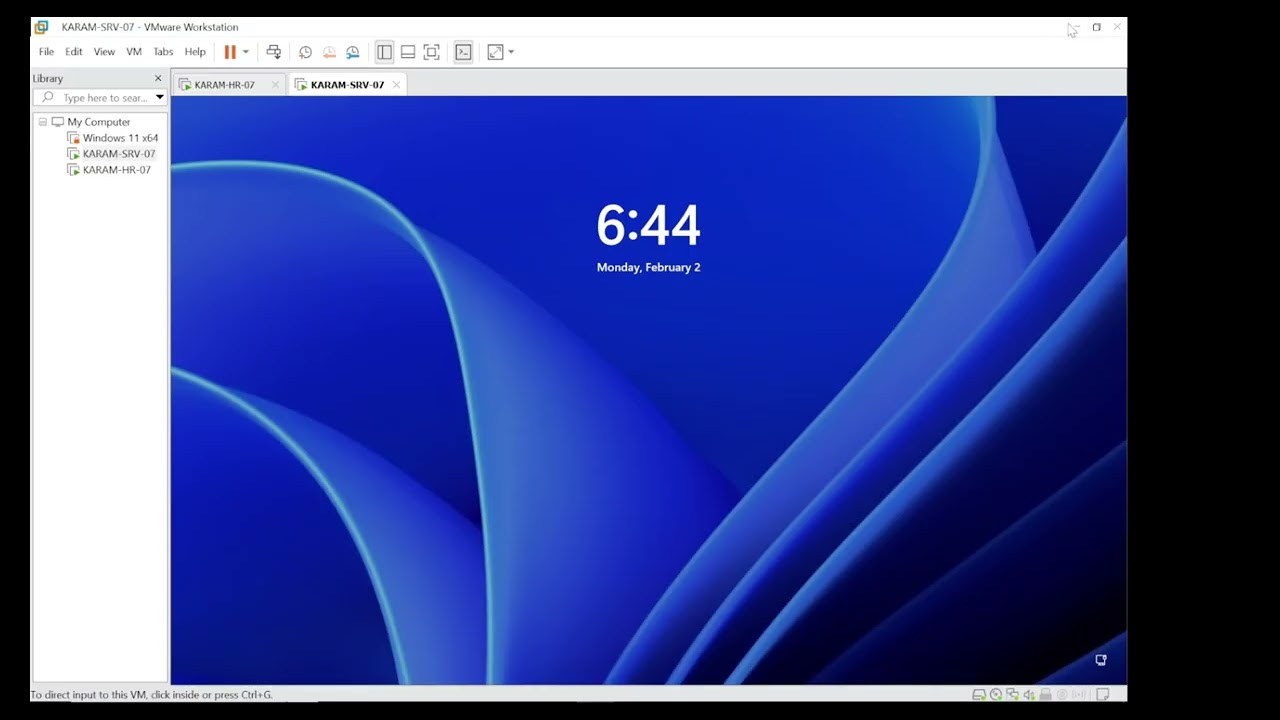Click the stretch guest display icon

click(x=495, y=52)
